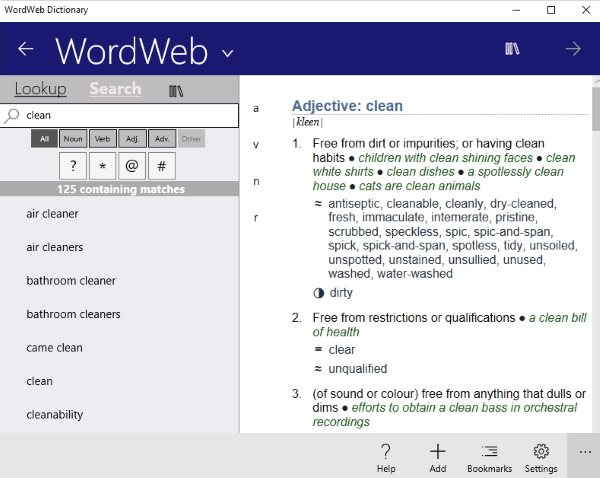
Task: Click the Add plus icon
Action: pyautogui.click(x=437, y=457)
